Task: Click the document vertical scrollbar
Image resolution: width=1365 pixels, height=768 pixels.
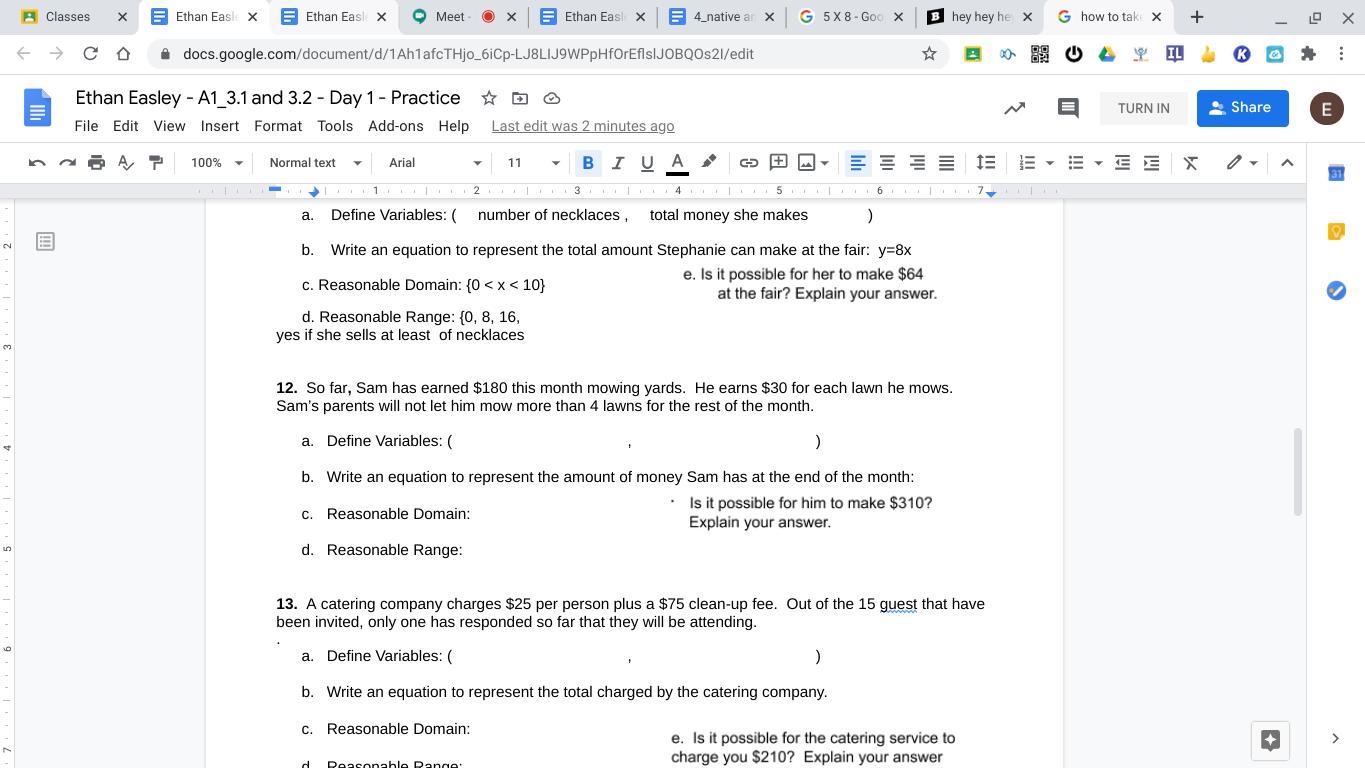Action: 1298,472
